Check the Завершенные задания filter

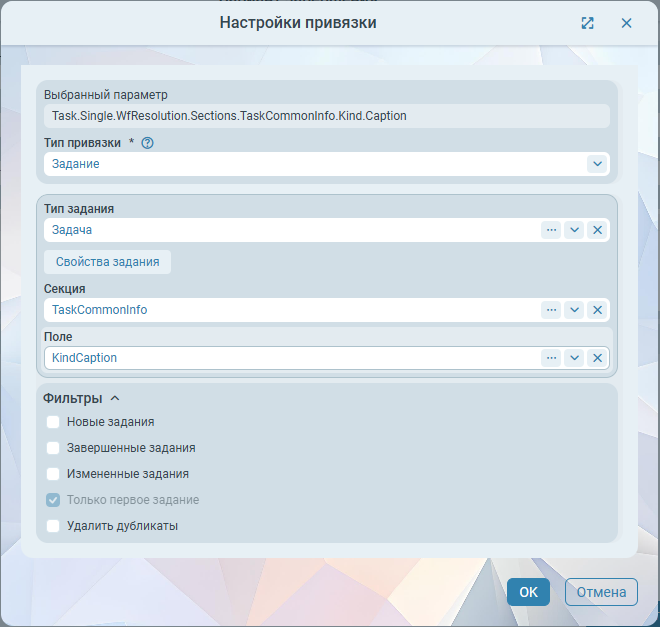pyautogui.click(x=54, y=448)
